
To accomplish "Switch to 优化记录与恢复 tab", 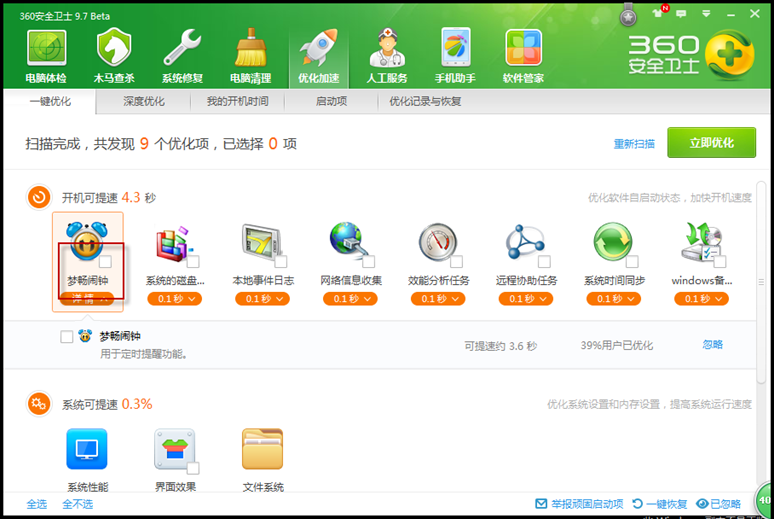I will click(x=425, y=101).
